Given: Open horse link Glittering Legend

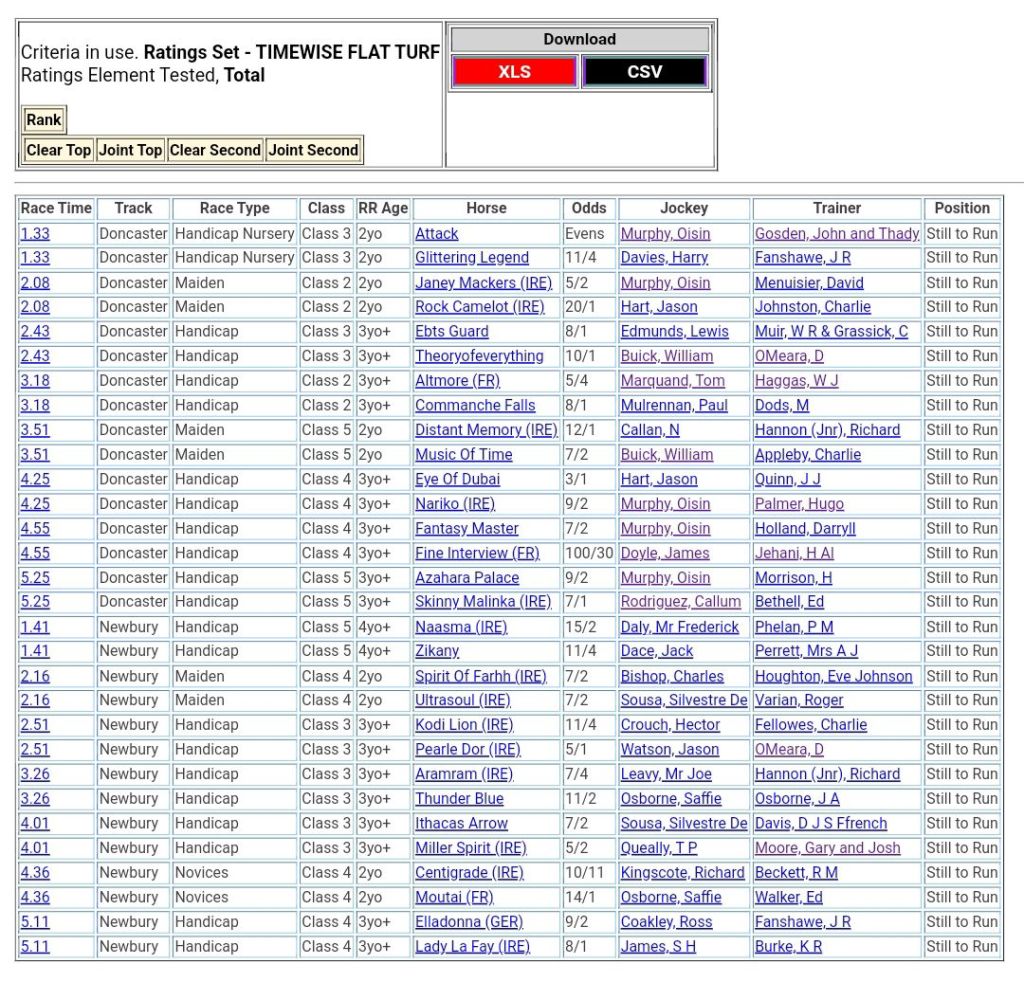Looking at the screenshot, I should tap(472, 258).
